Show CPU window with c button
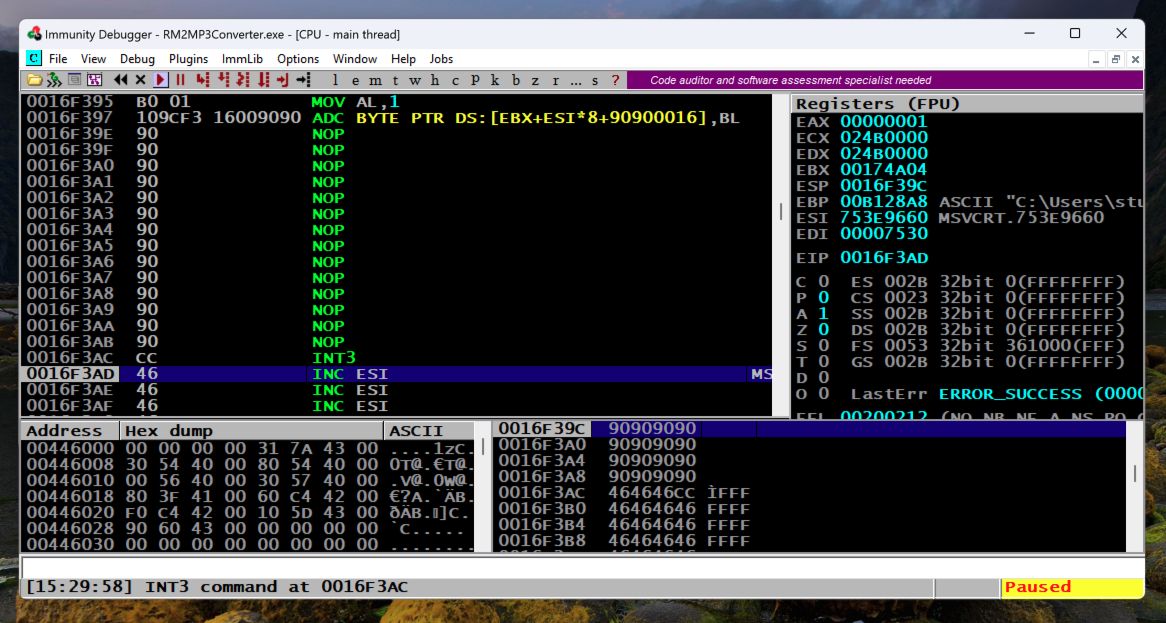1166x623 pixels. (455, 80)
